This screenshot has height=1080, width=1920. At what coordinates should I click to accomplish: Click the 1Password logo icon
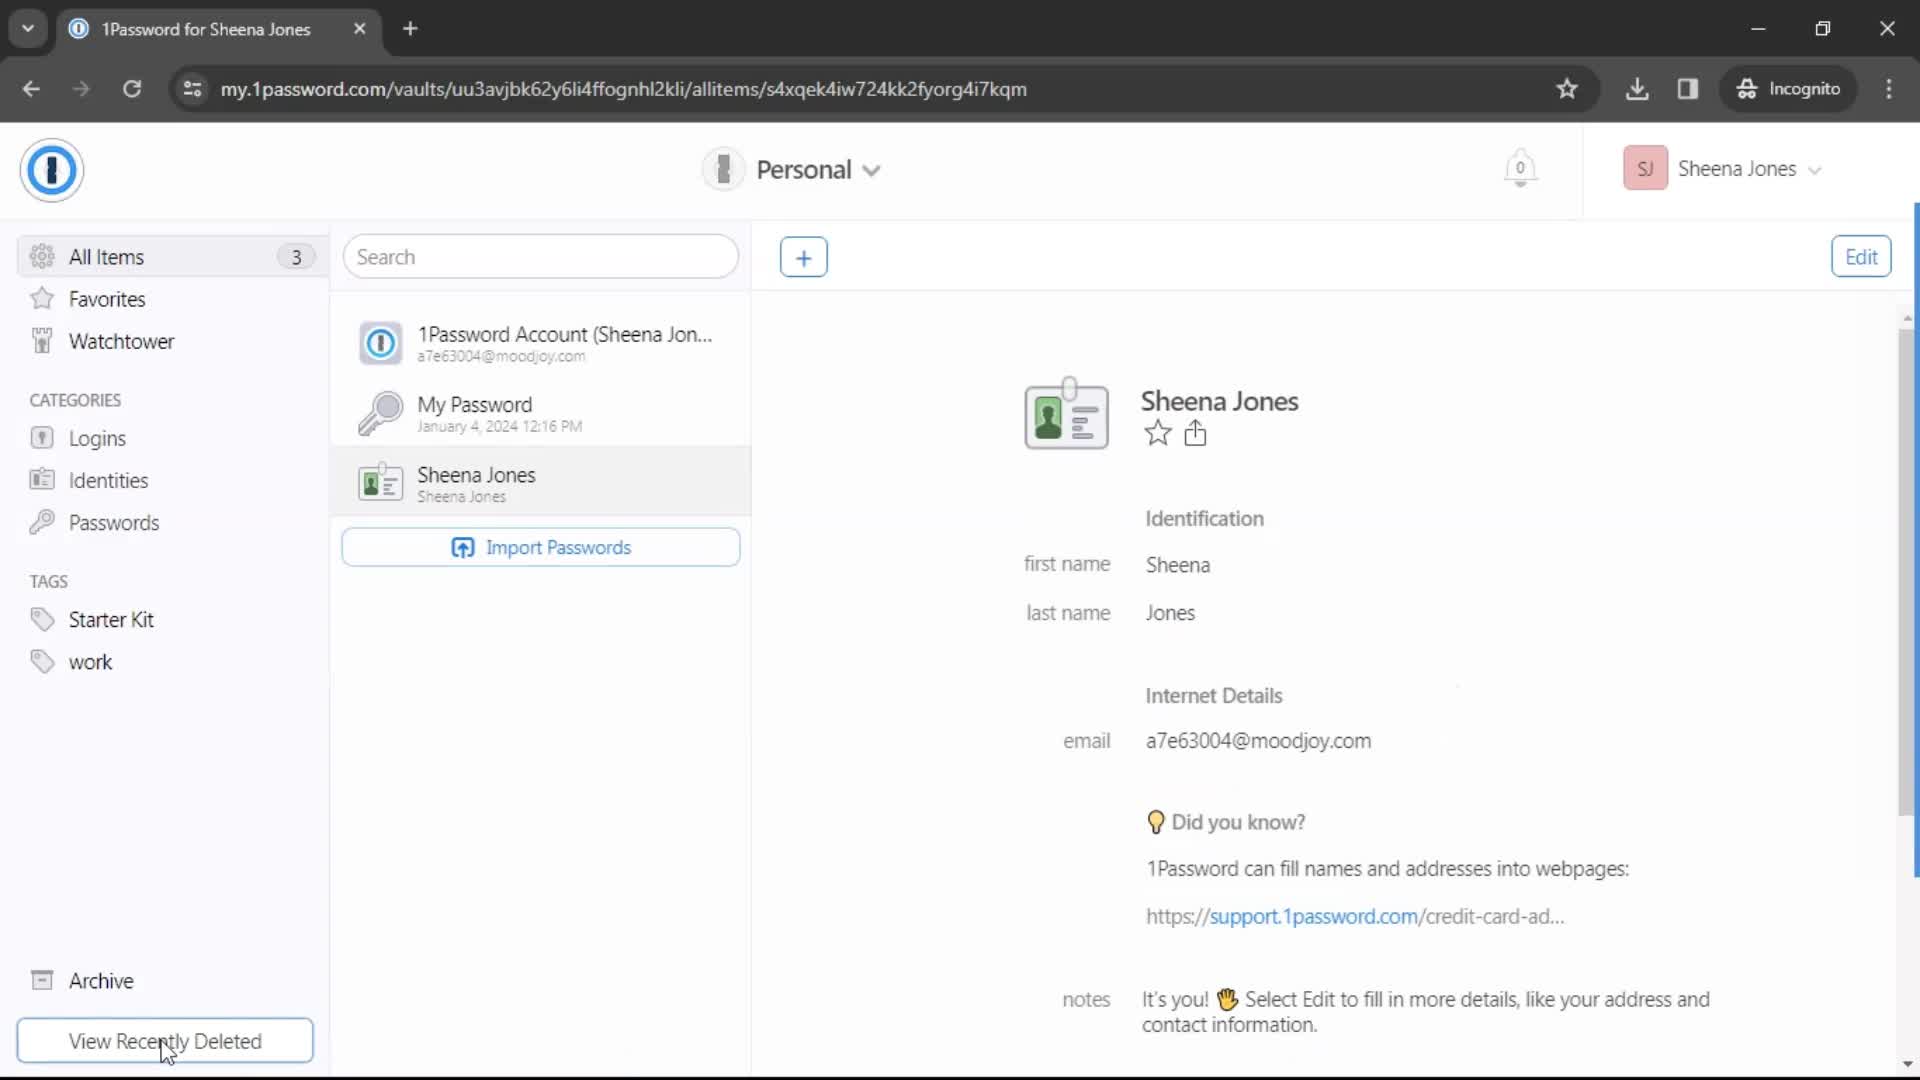(53, 169)
